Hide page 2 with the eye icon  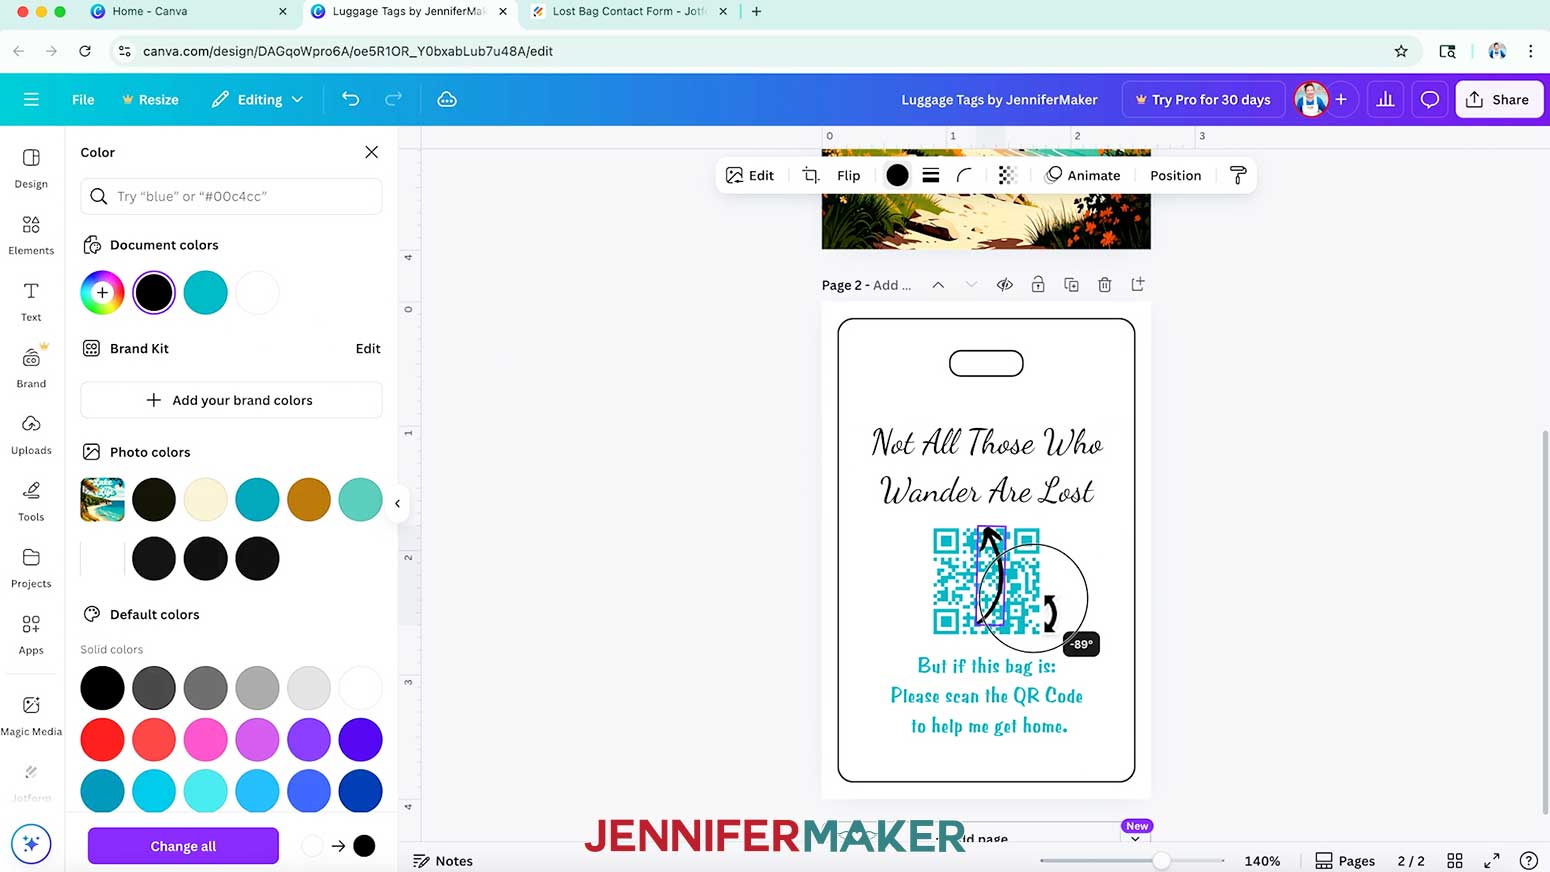pyautogui.click(x=1005, y=285)
